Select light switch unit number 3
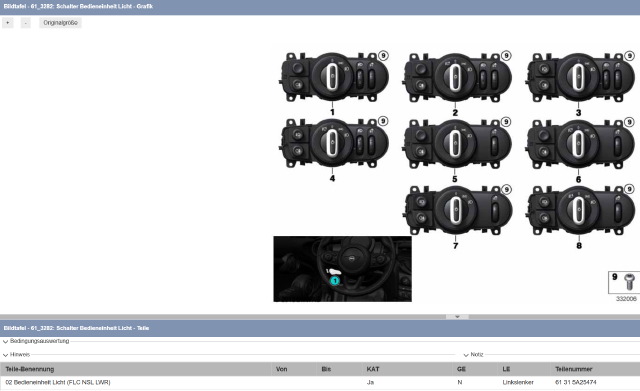640x391 pixels. [581, 78]
